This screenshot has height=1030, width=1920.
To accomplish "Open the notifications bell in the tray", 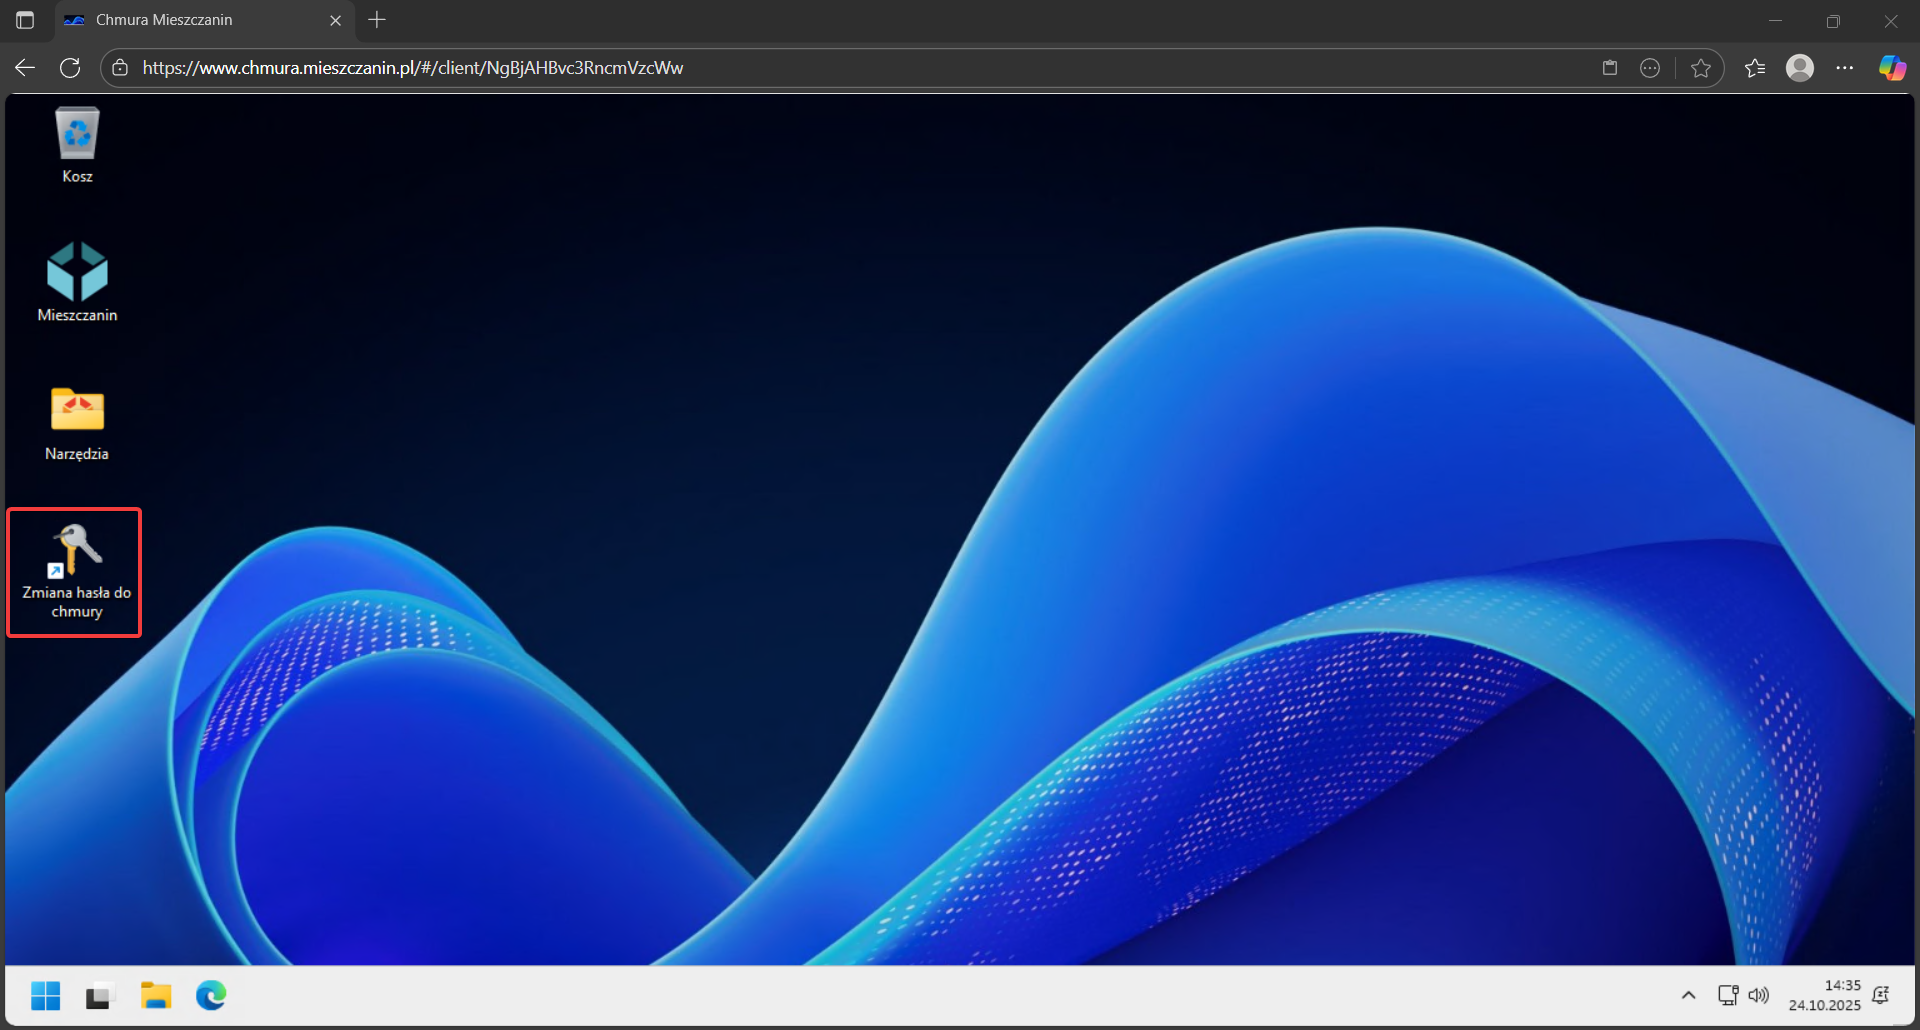I will (x=1880, y=995).
